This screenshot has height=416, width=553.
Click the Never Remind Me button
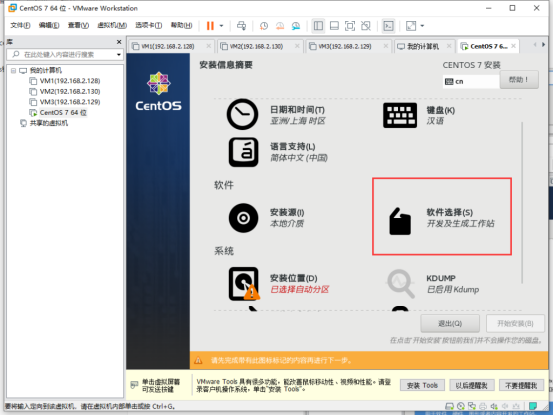point(521,385)
